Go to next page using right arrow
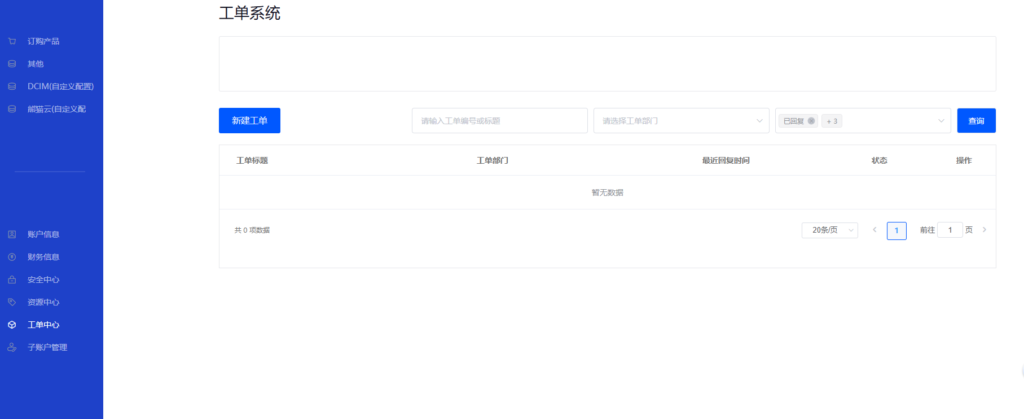 click(x=984, y=230)
